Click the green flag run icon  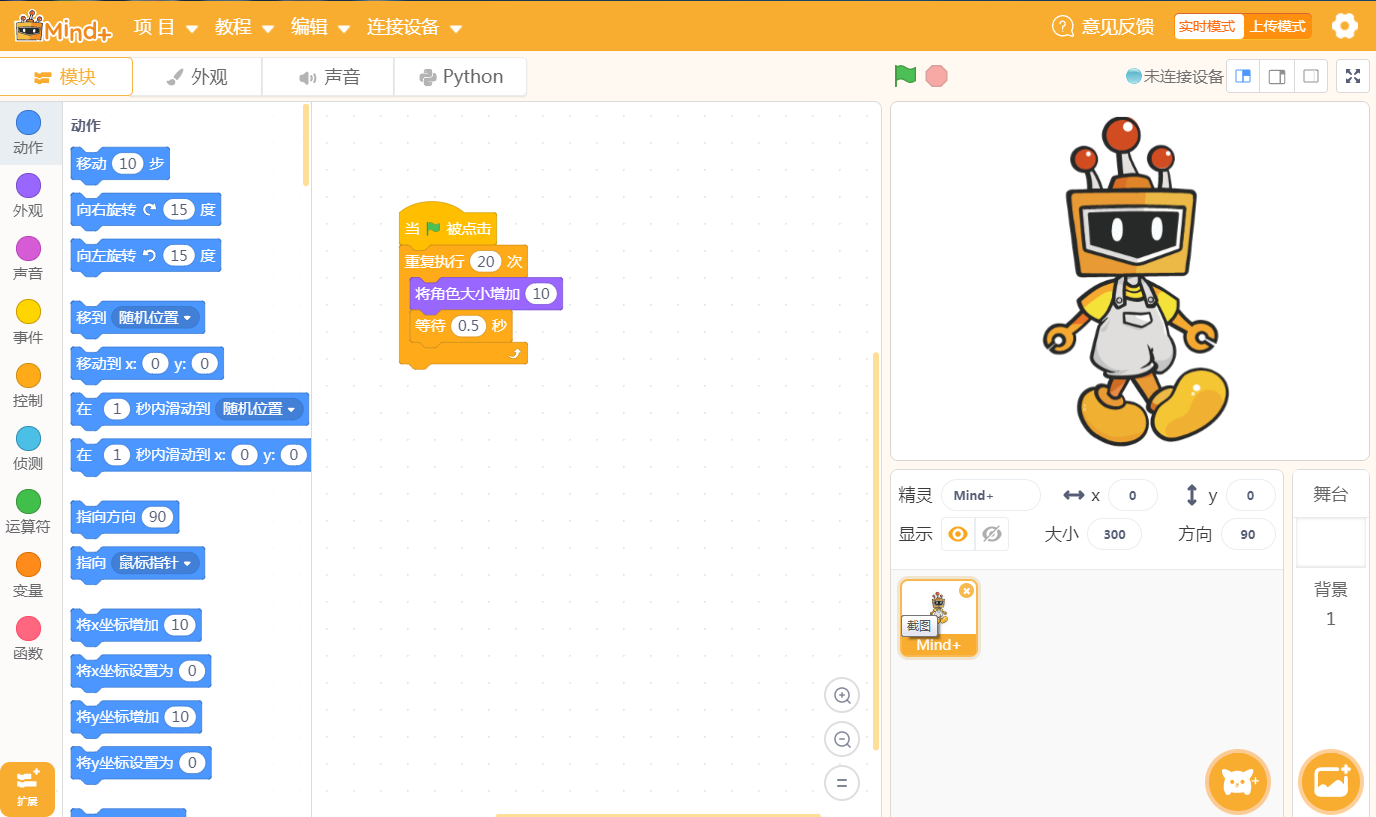point(905,76)
